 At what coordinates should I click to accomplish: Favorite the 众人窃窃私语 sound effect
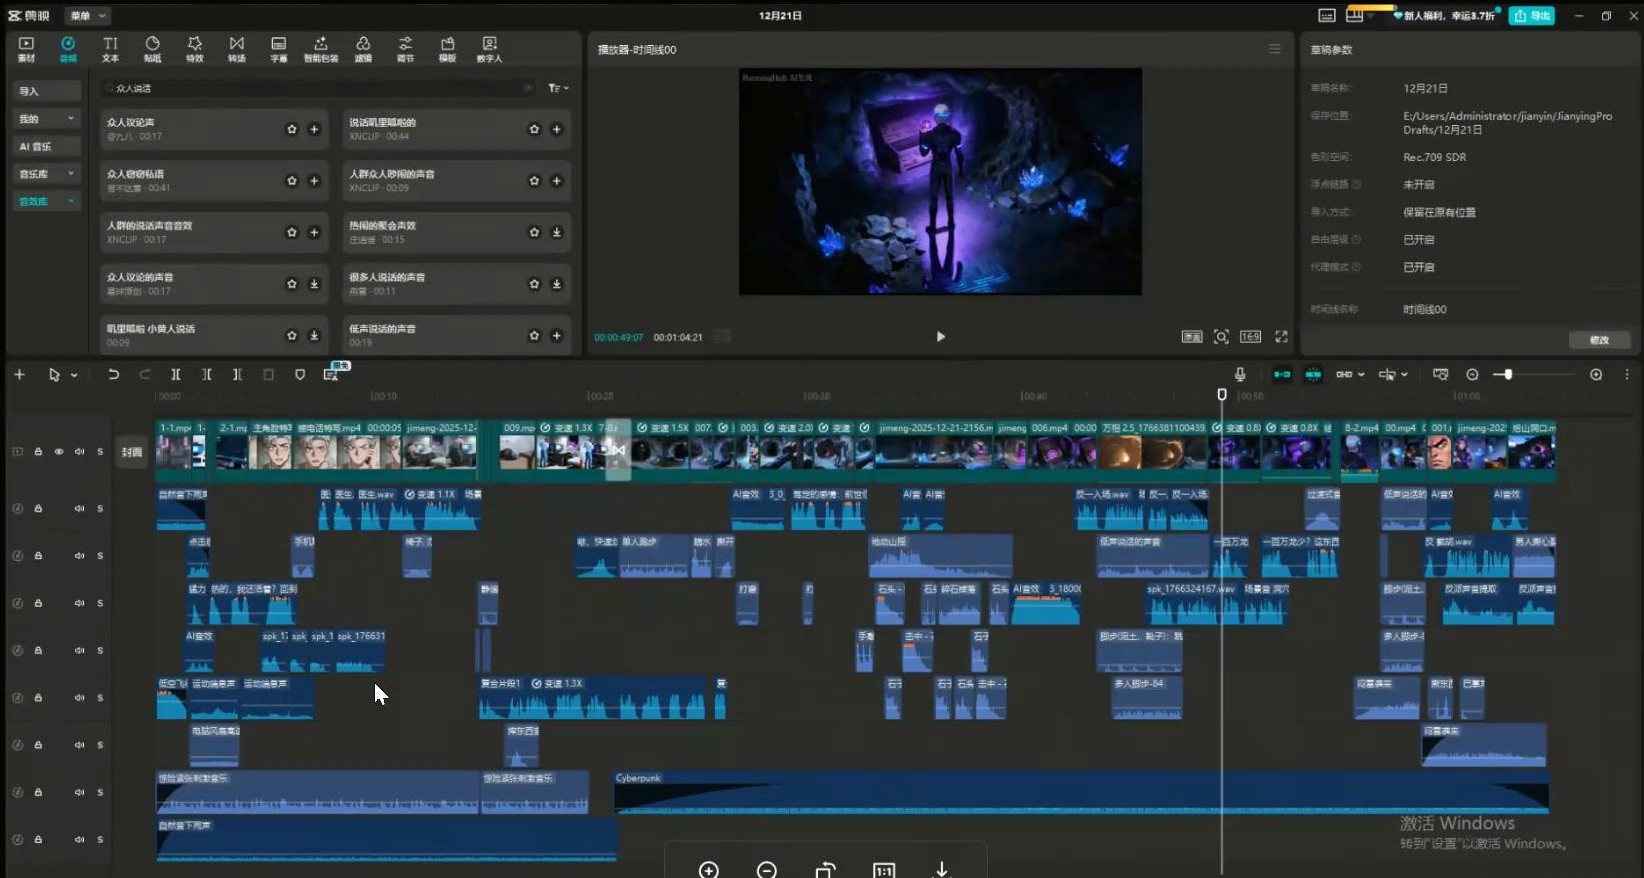[x=292, y=181]
